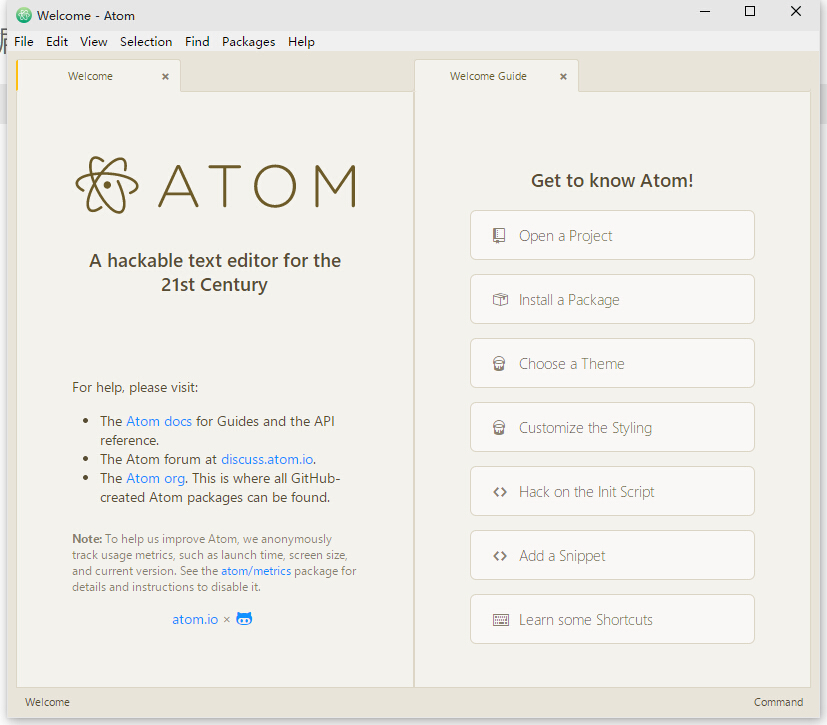827x725 pixels.
Task: Open the Packages menu
Action: (248, 41)
